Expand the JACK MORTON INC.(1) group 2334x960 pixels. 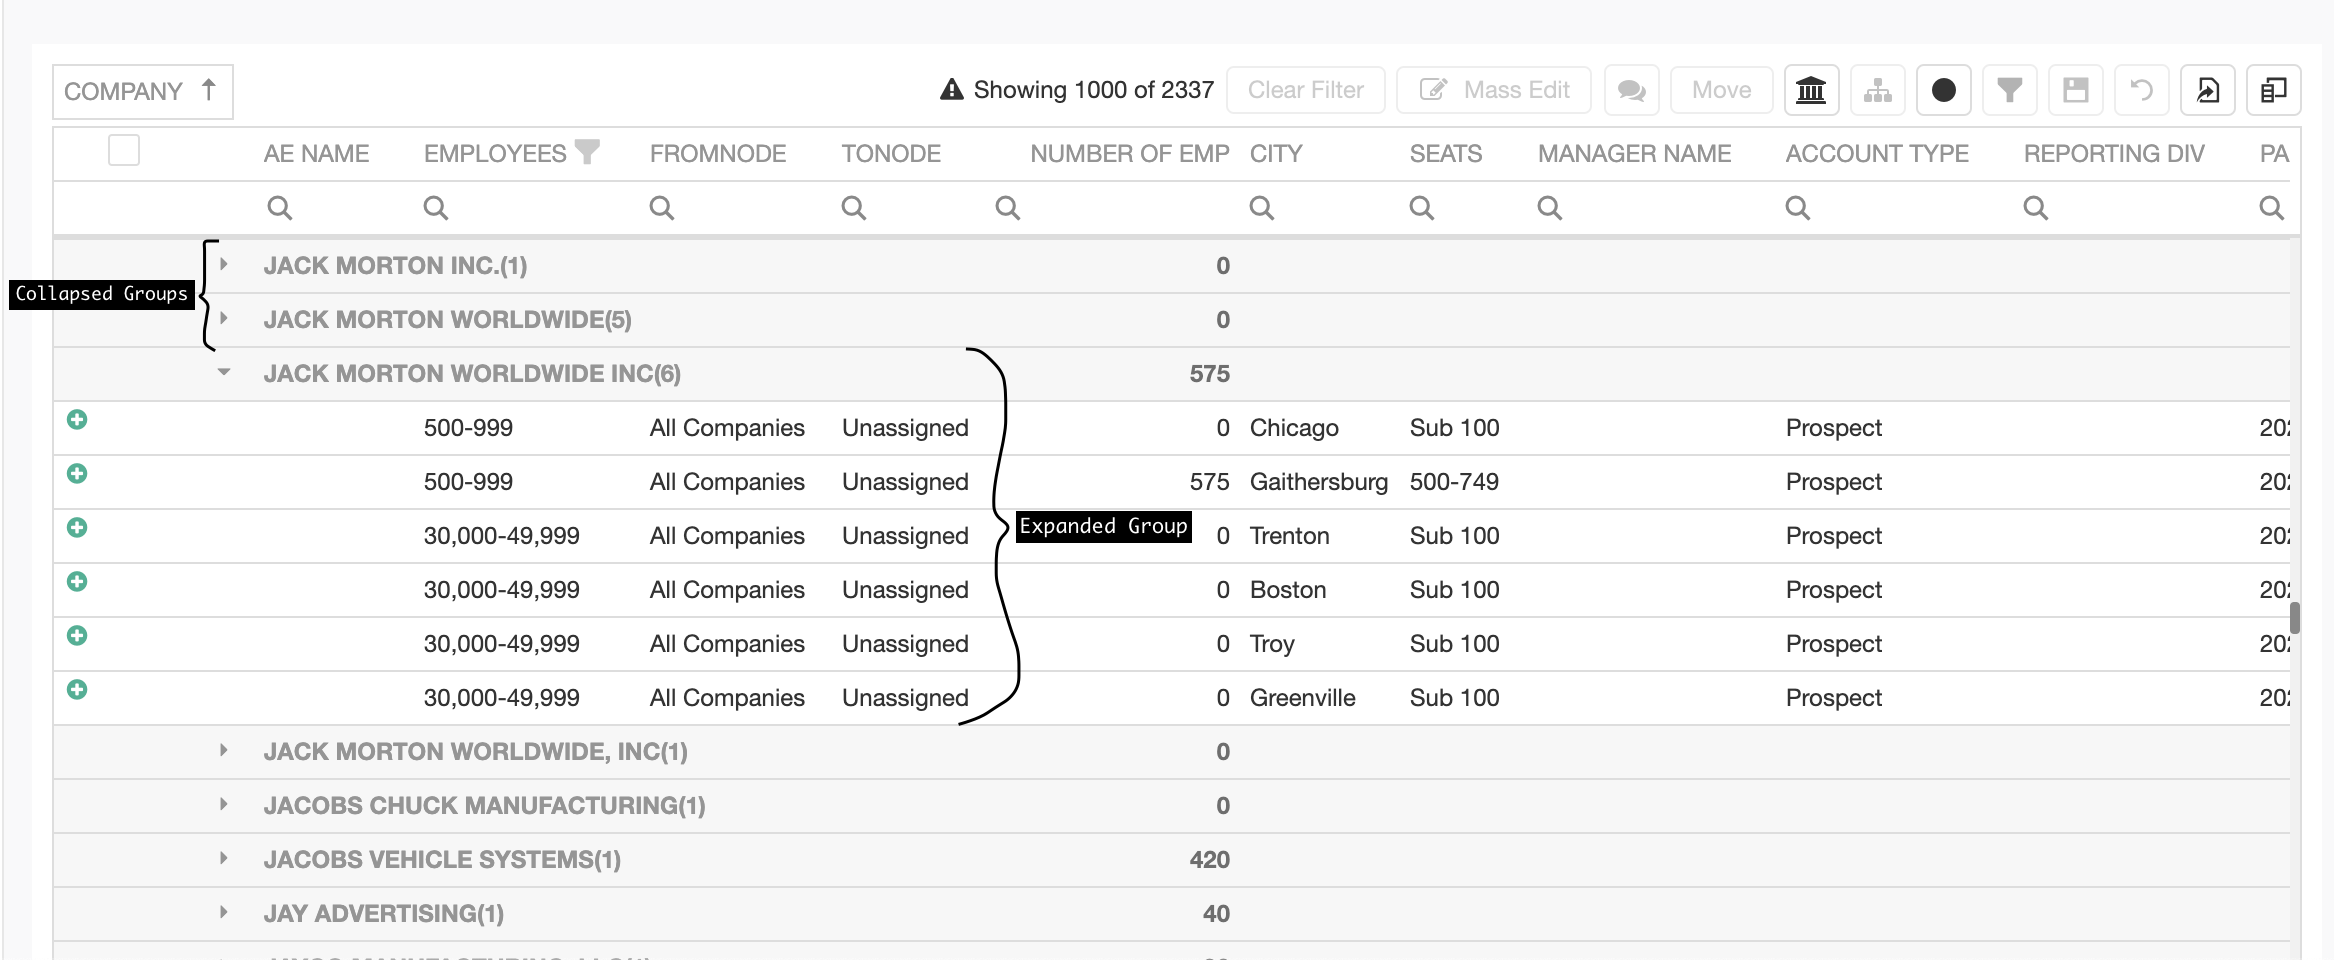[x=224, y=264]
